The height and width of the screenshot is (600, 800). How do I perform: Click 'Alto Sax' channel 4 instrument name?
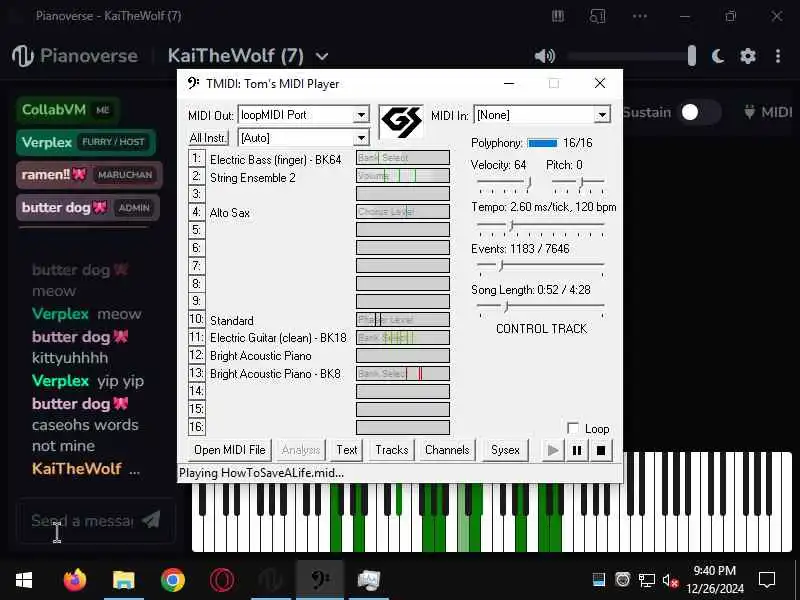(x=230, y=213)
